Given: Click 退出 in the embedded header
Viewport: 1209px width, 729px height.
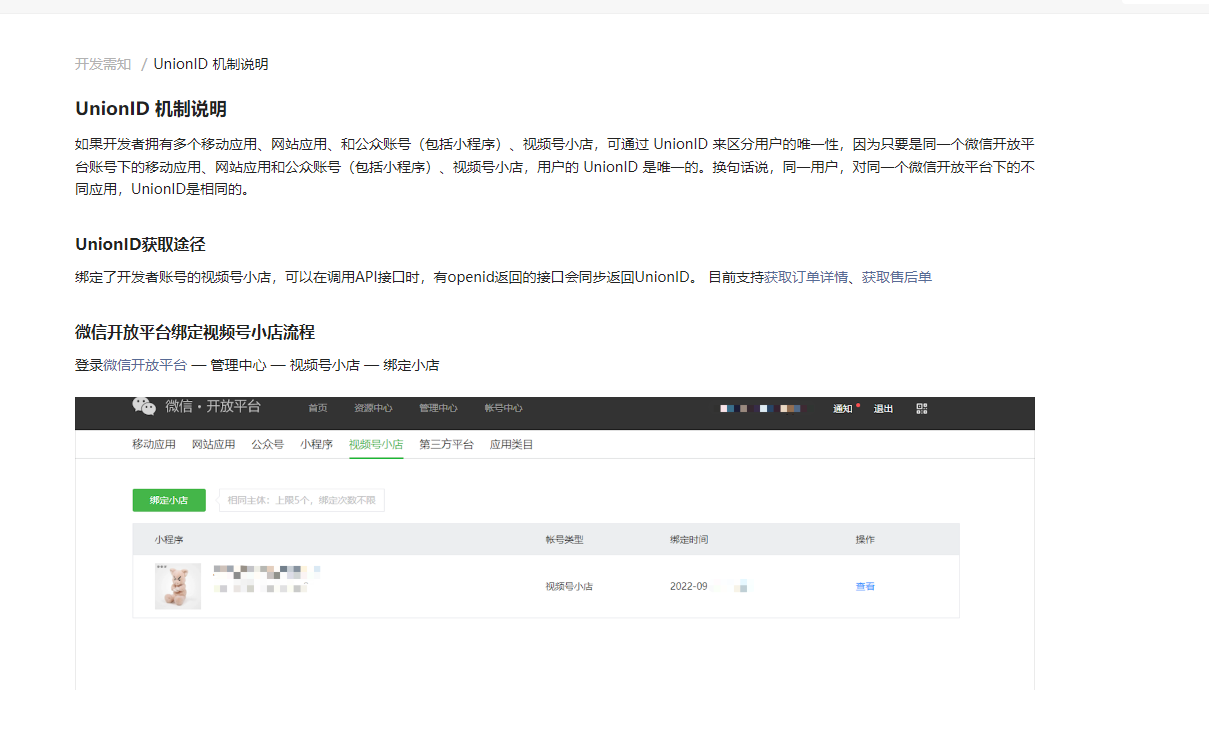Looking at the screenshot, I should [x=884, y=408].
